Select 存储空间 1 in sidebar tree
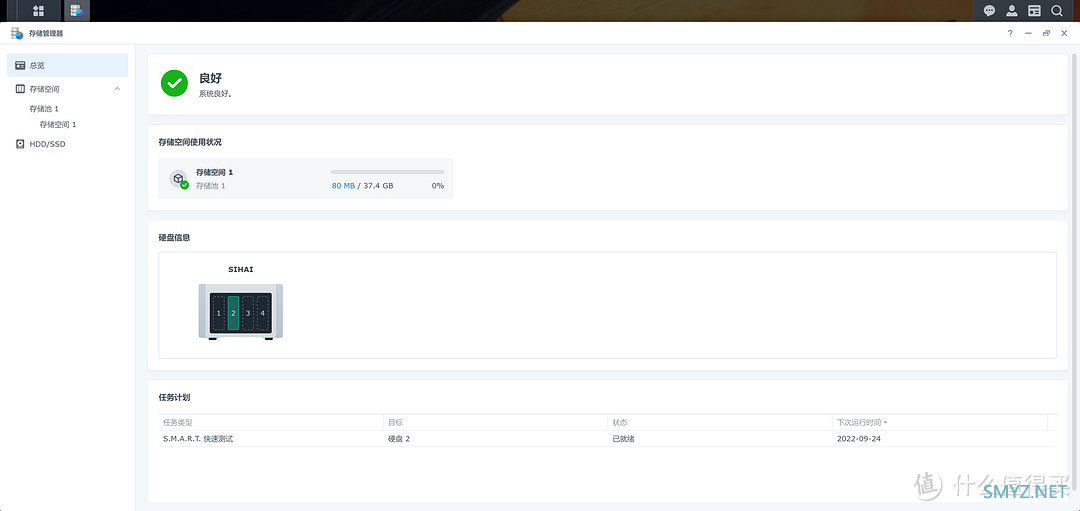 coord(58,125)
